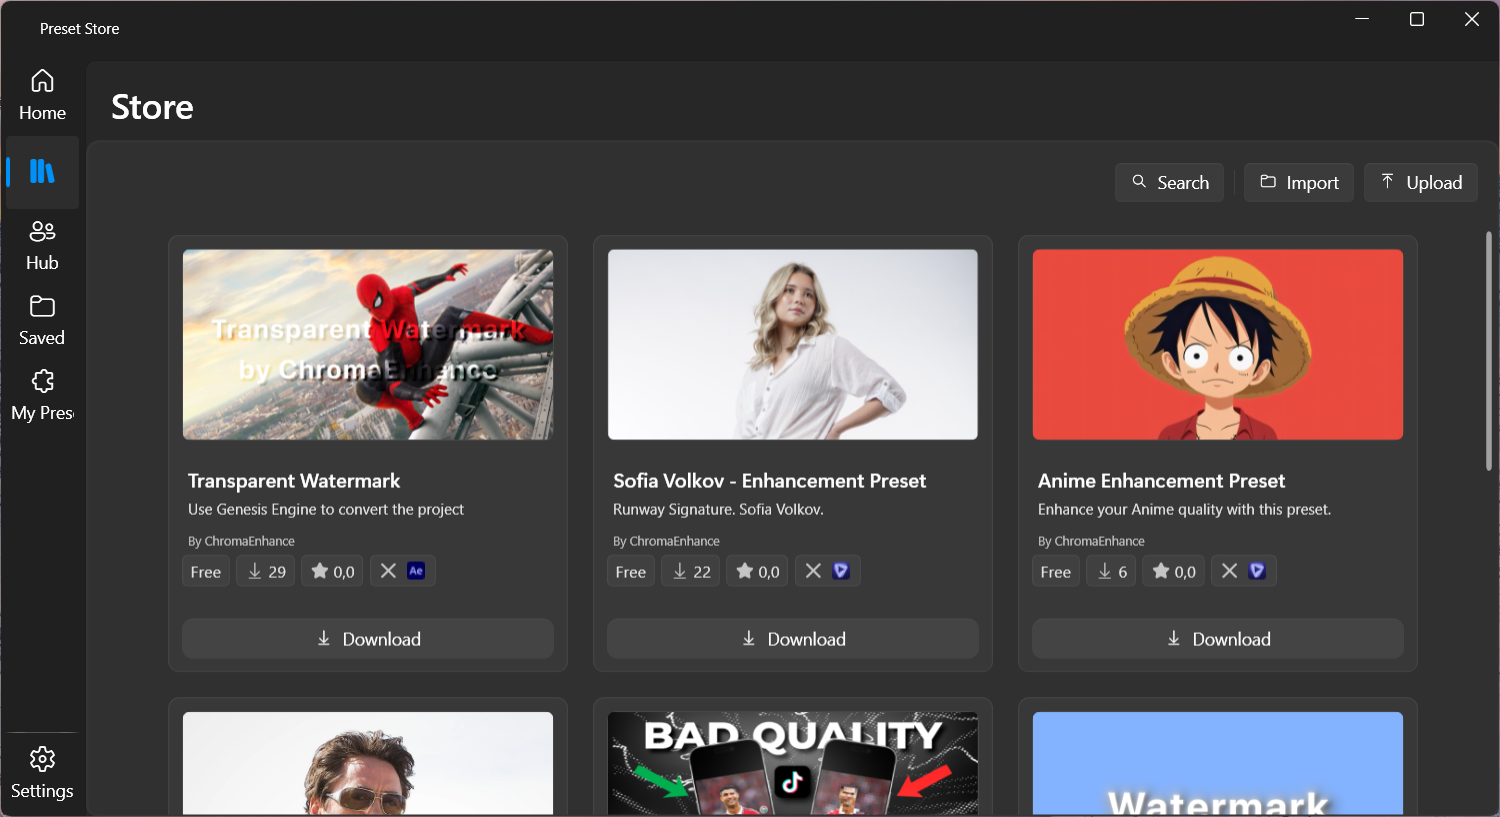
Task: Click the star rating on Transparent Watermark card
Action: (333, 571)
